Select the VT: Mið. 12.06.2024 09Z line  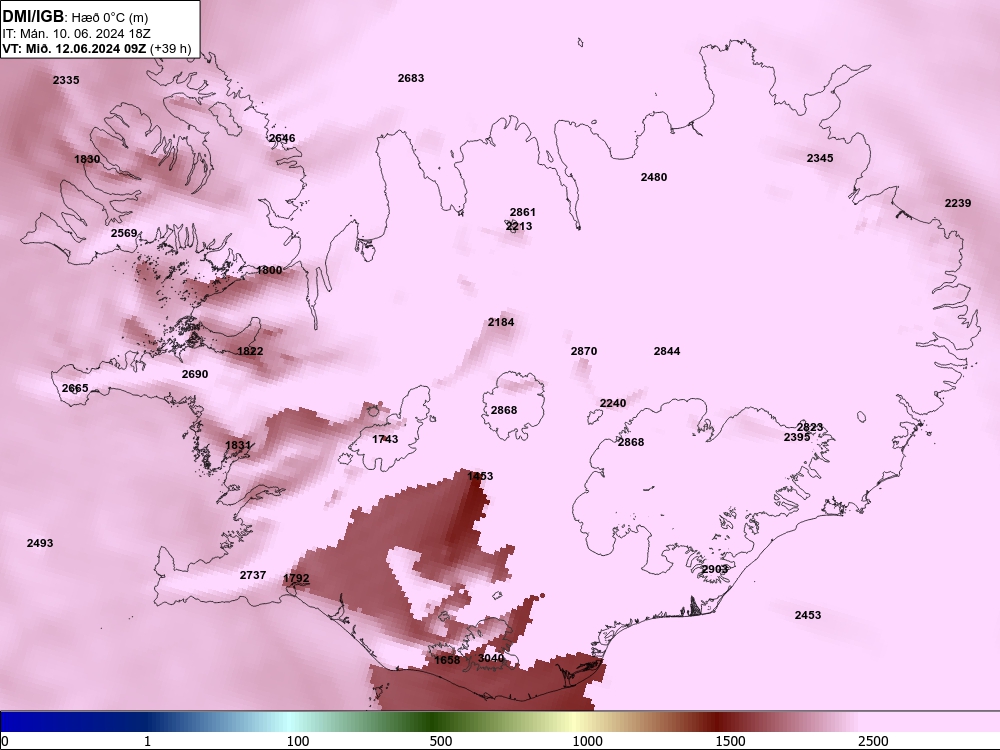(x=97, y=48)
